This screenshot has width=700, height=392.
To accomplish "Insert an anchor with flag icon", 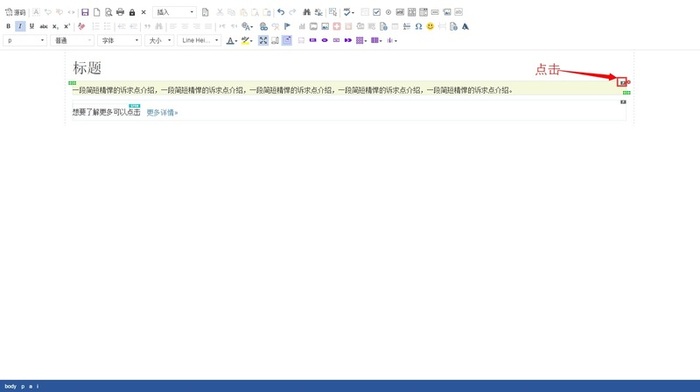I will coord(287,26).
